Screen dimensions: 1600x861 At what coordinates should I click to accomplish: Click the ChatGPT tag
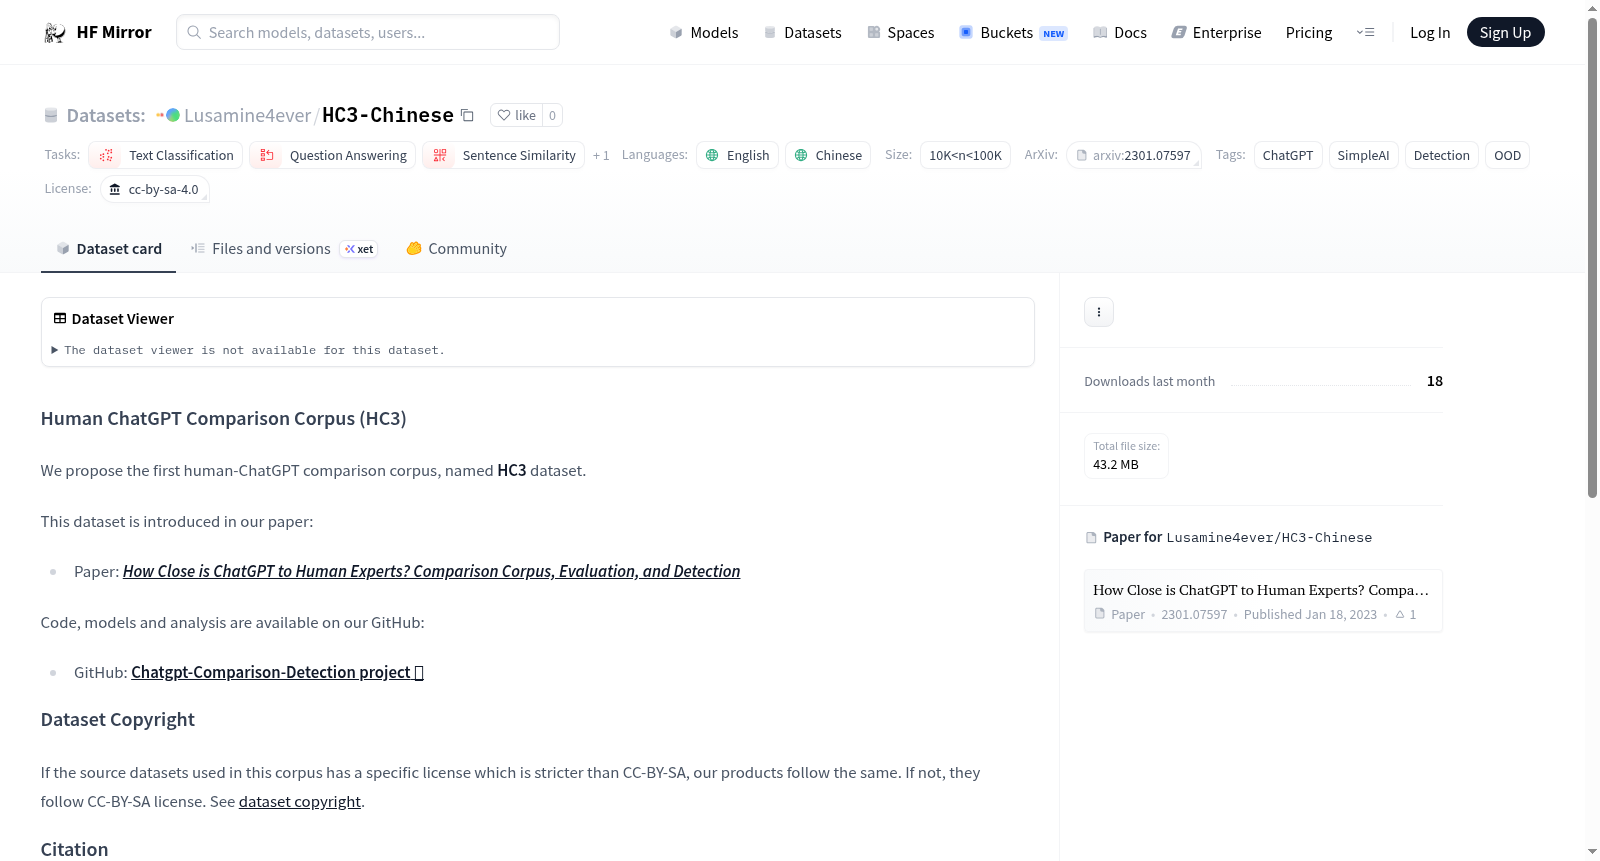click(1288, 155)
